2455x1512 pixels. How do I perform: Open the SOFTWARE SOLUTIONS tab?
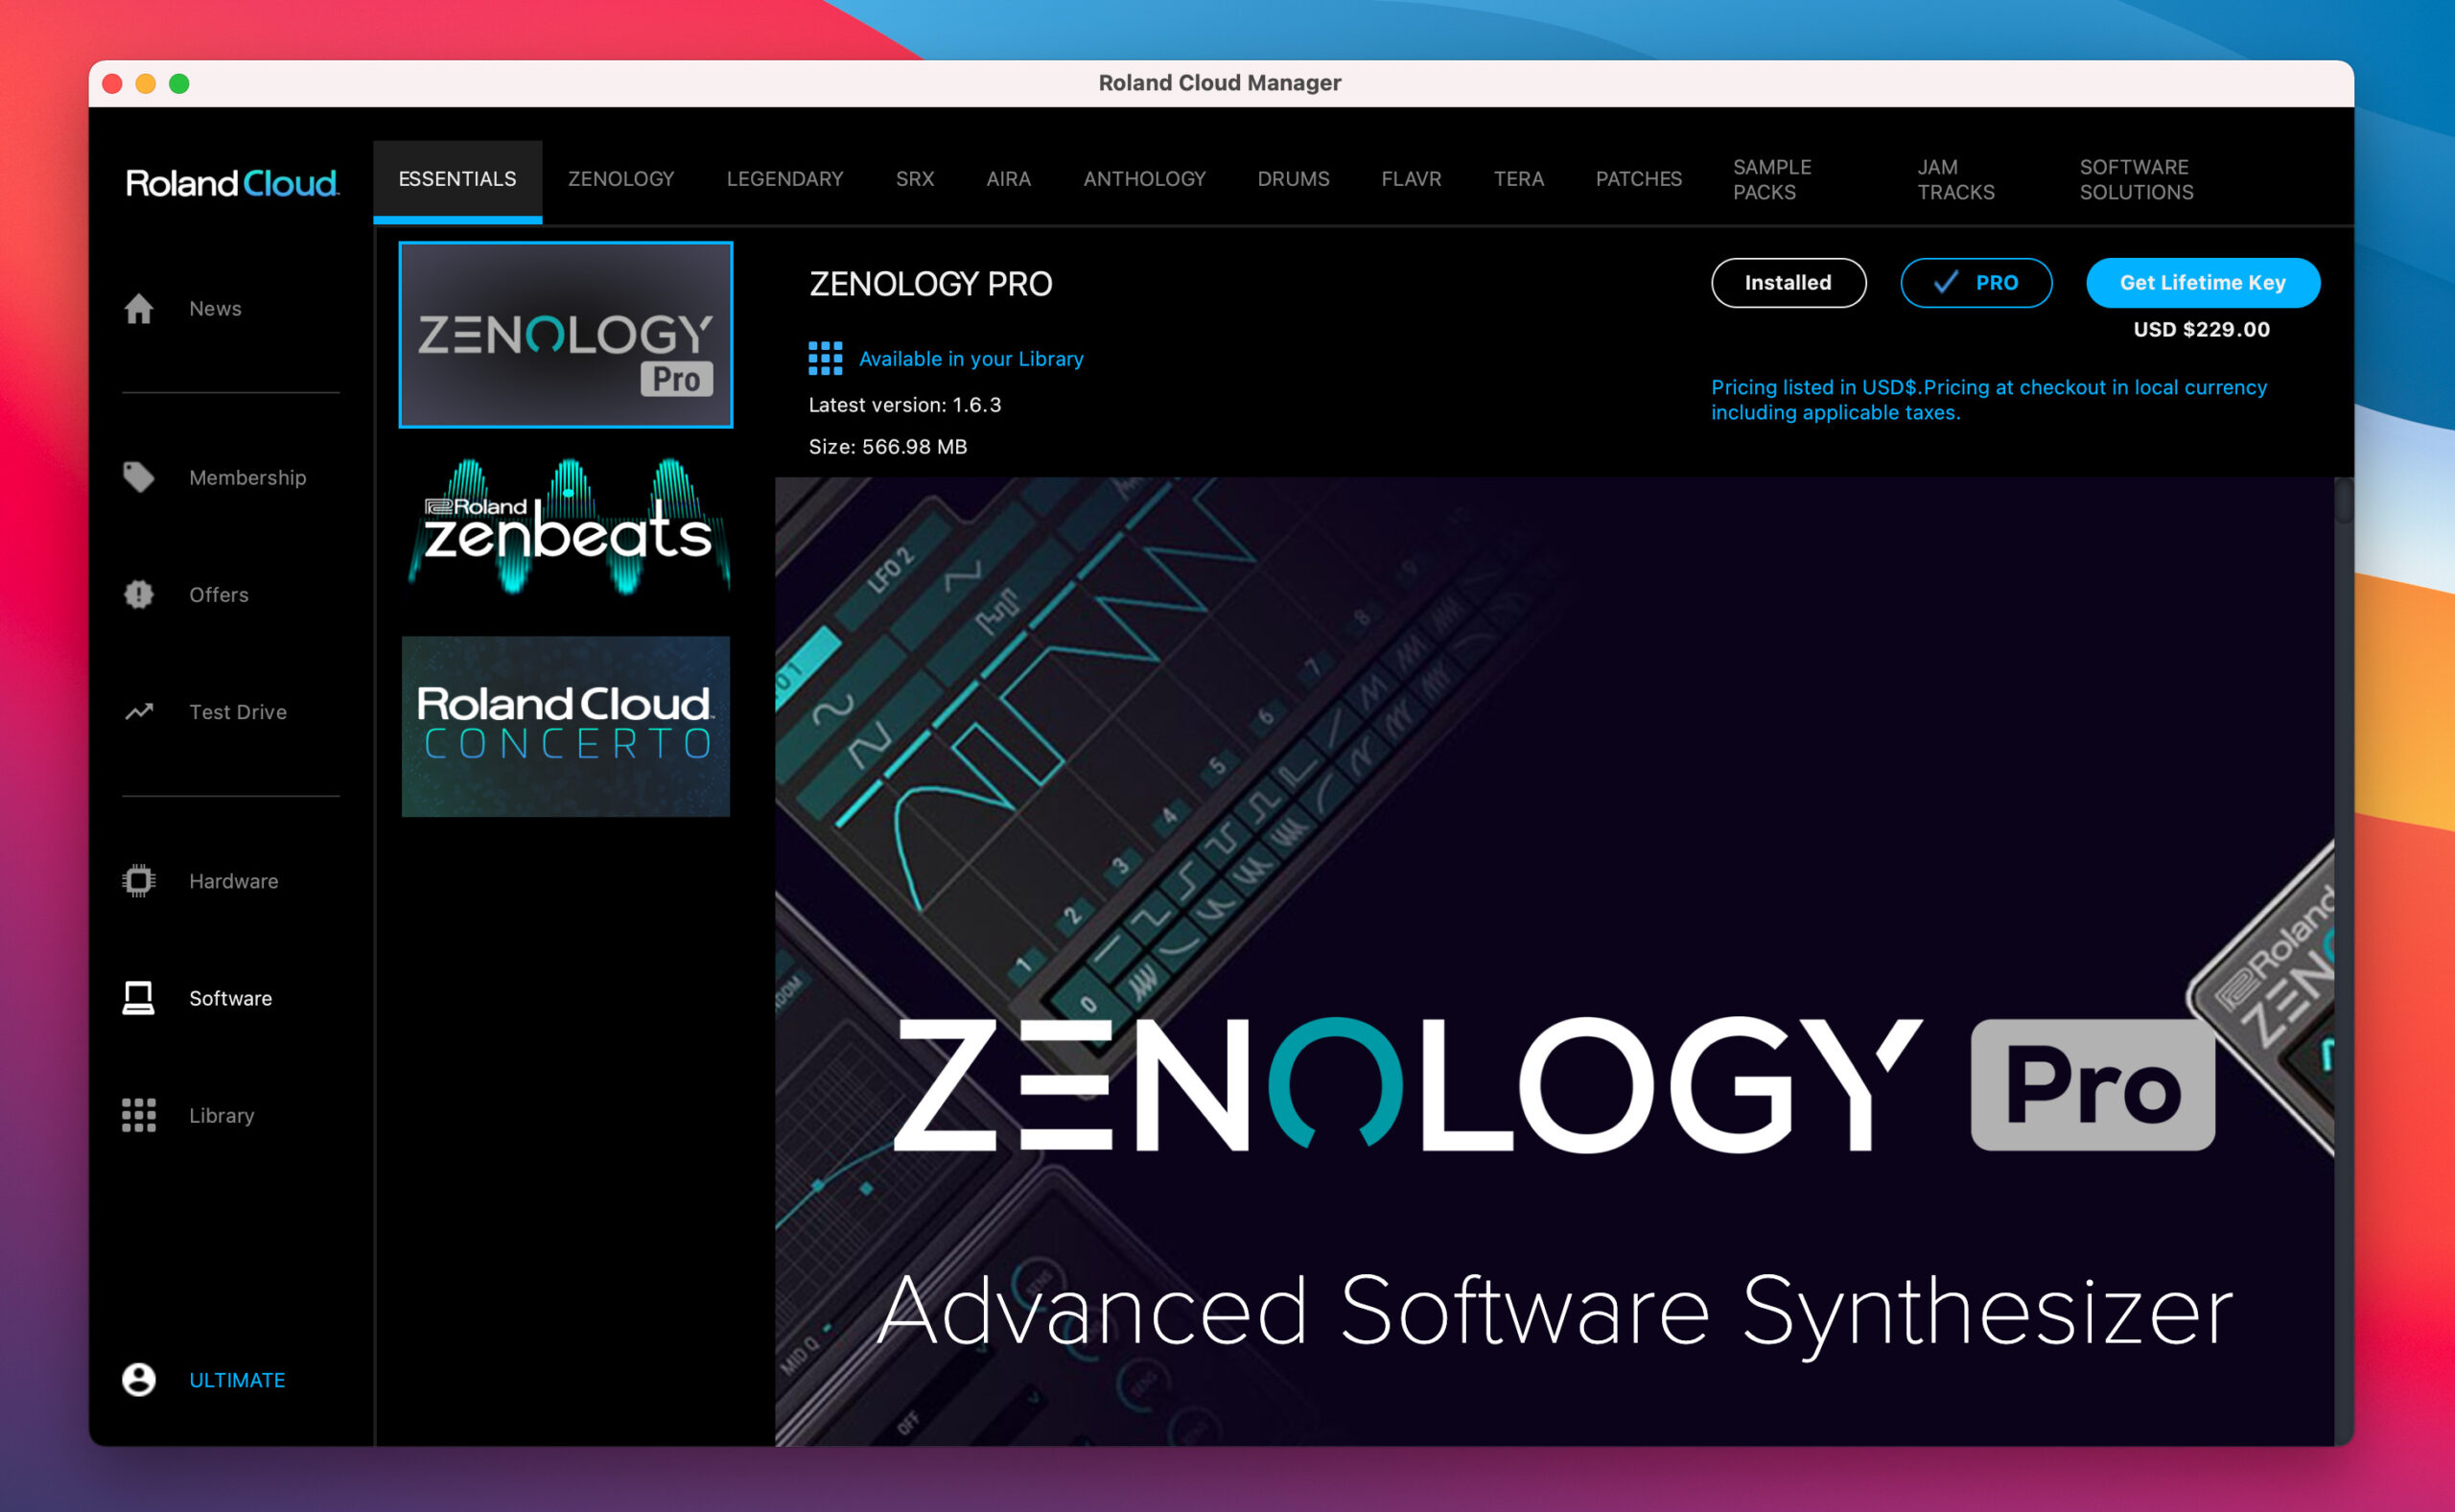[2137, 180]
